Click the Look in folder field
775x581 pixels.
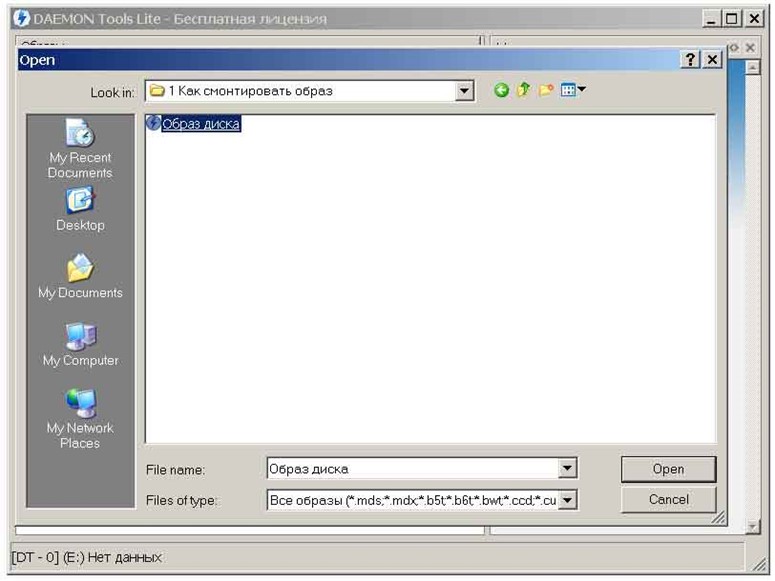coord(309,91)
